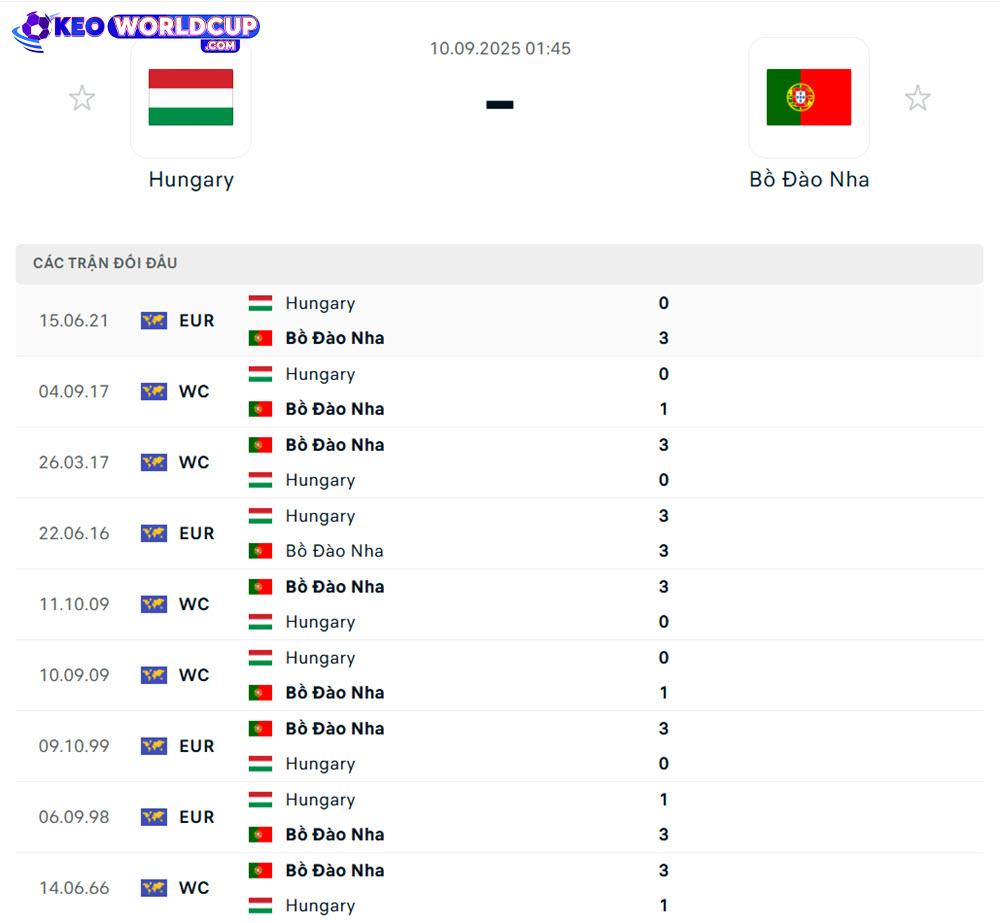This screenshot has height=923, width=1000.
Task: Click competition icon in 14.06.66 row
Action: (154, 887)
